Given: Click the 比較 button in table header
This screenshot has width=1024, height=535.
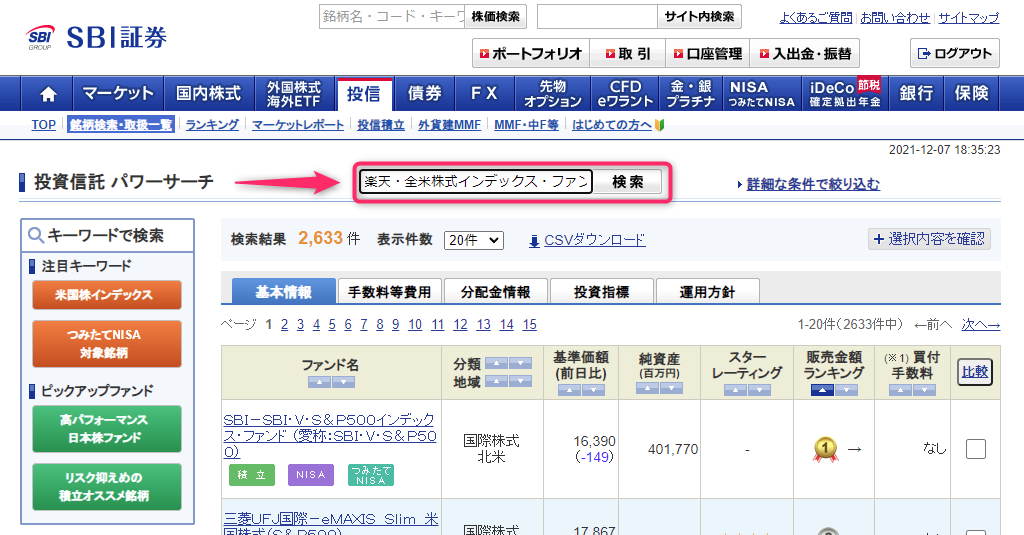Looking at the screenshot, I should click(x=975, y=372).
